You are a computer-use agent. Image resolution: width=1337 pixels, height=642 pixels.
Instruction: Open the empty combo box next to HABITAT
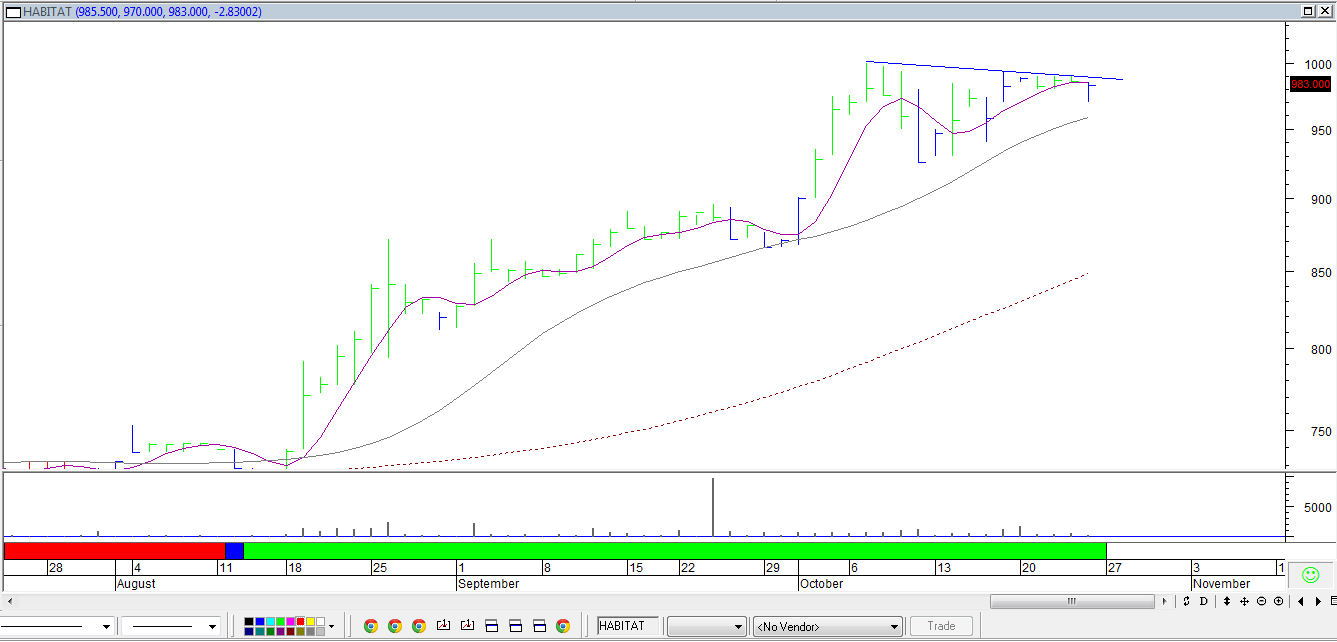[x=706, y=626]
